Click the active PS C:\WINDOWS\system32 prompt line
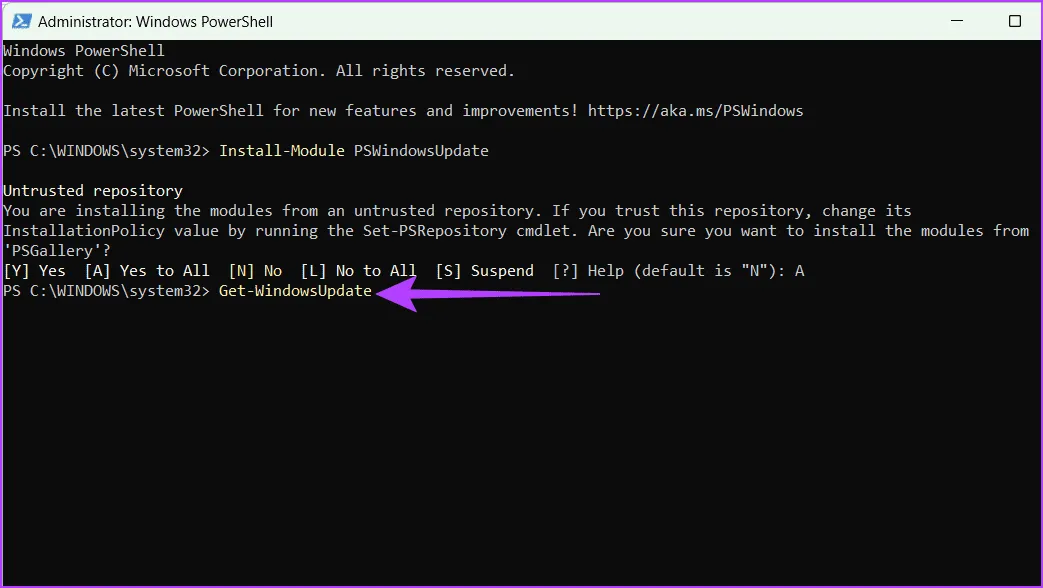The image size is (1043, 588). 105,290
